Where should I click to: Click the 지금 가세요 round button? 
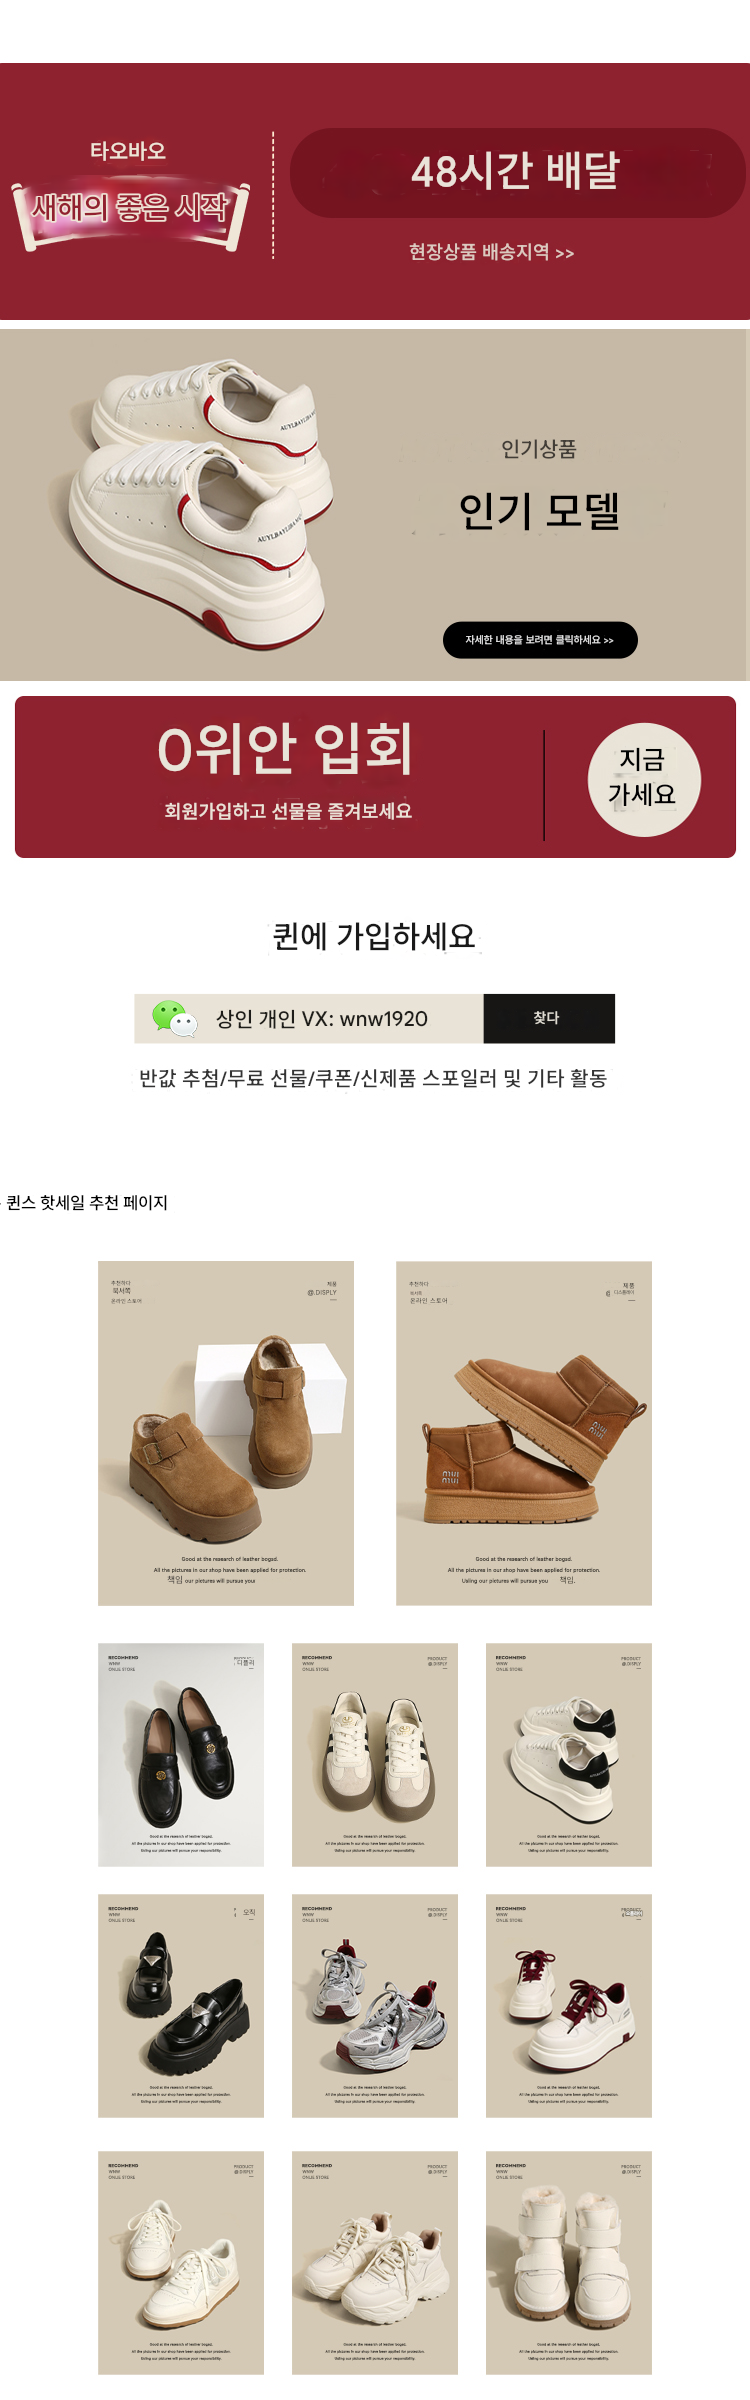tap(643, 778)
